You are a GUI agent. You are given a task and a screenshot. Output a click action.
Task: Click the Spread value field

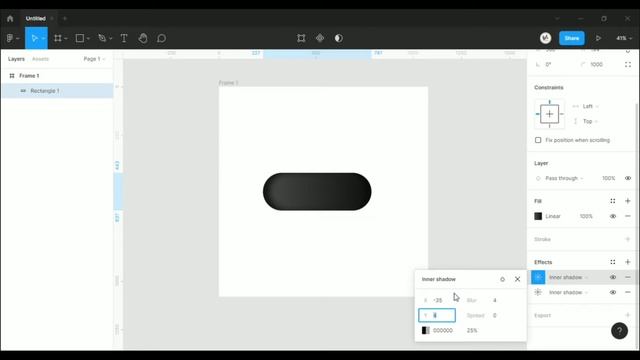click(494, 316)
